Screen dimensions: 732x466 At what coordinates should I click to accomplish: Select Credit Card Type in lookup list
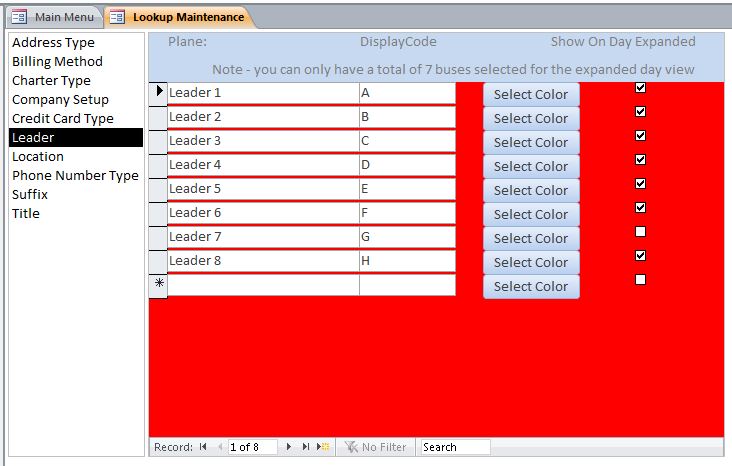tap(76, 119)
